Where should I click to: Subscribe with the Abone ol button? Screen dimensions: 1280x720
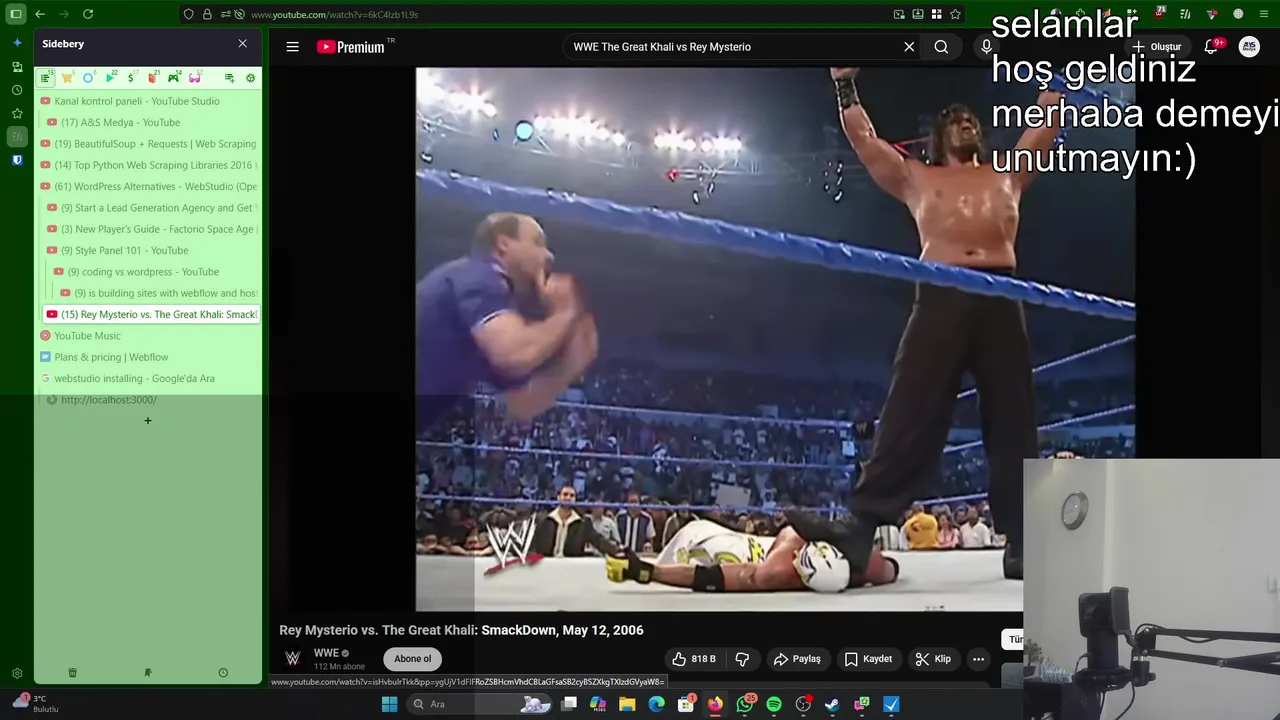tap(412, 658)
